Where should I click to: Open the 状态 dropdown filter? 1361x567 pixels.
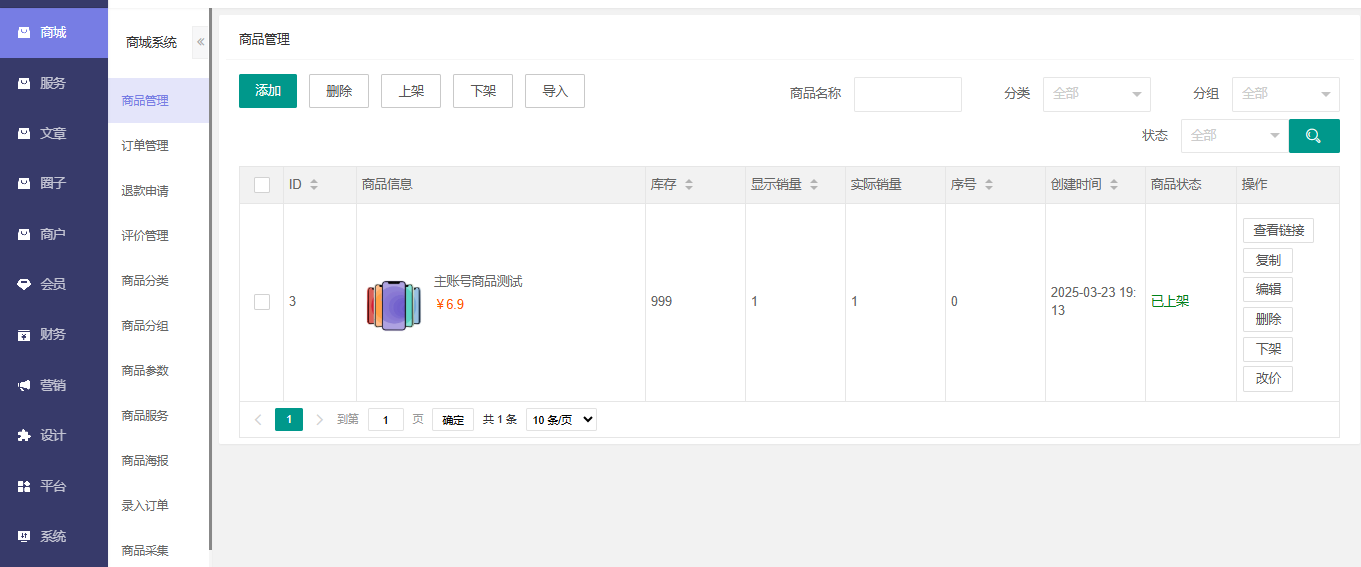1234,136
